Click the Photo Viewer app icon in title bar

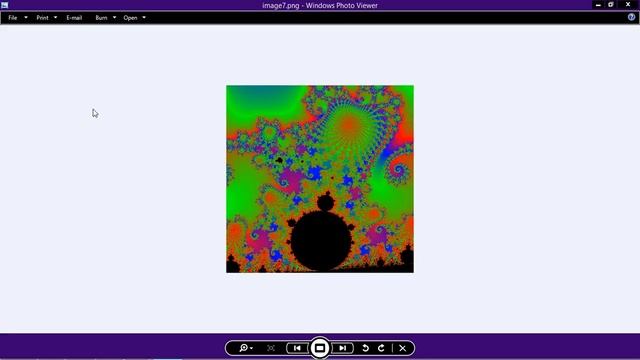(x=4, y=5)
